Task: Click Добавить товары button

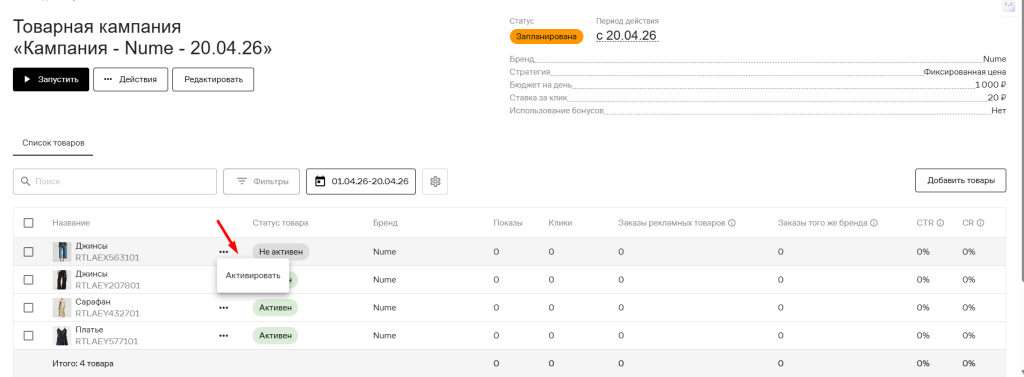Action: pyautogui.click(x=961, y=180)
